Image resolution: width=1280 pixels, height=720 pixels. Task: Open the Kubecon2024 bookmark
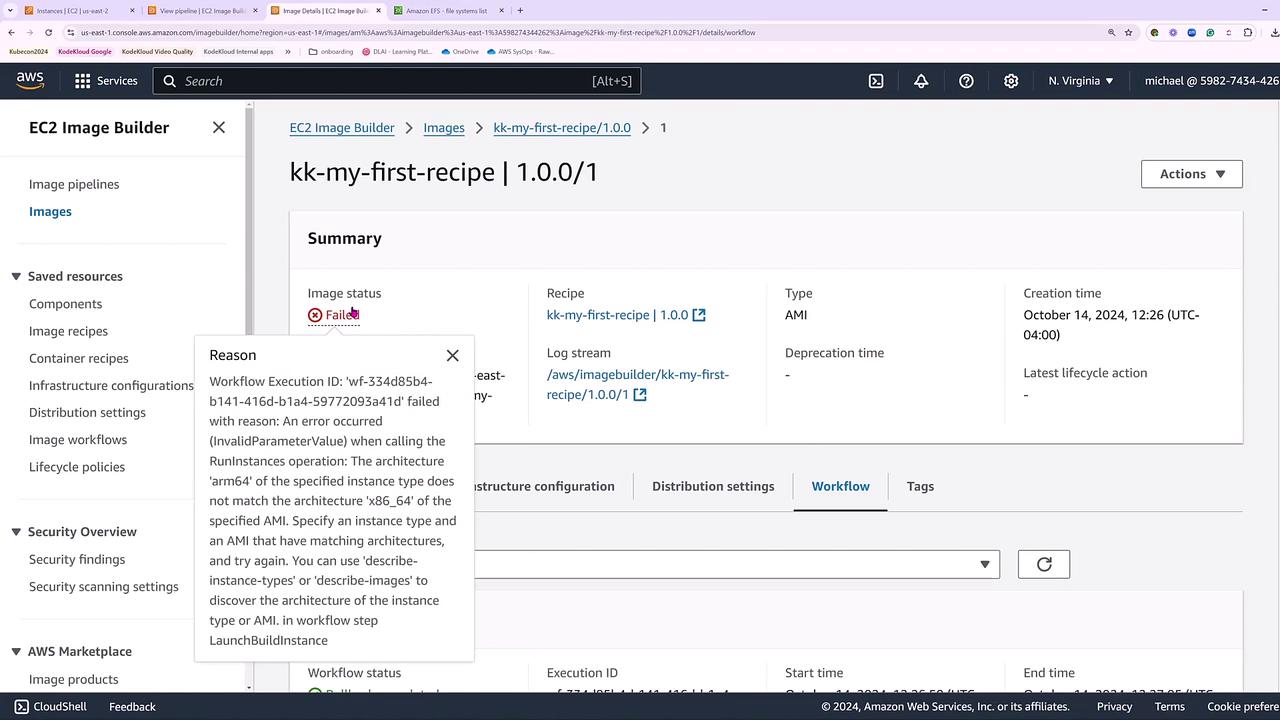pyautogui.click(x=28, y=51)
